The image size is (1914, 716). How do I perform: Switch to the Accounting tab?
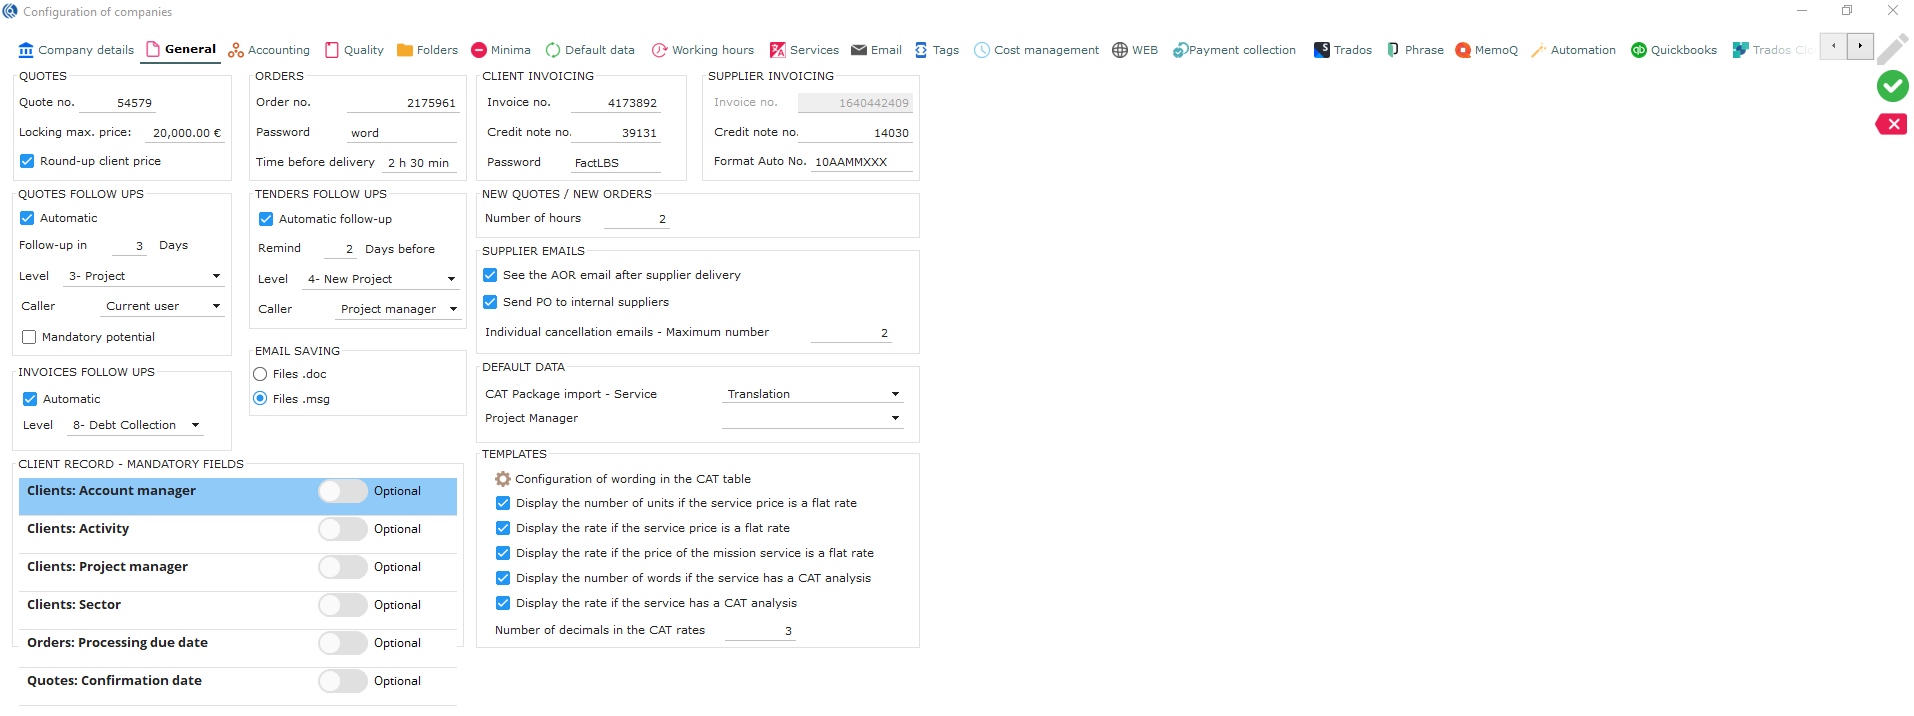269,50
